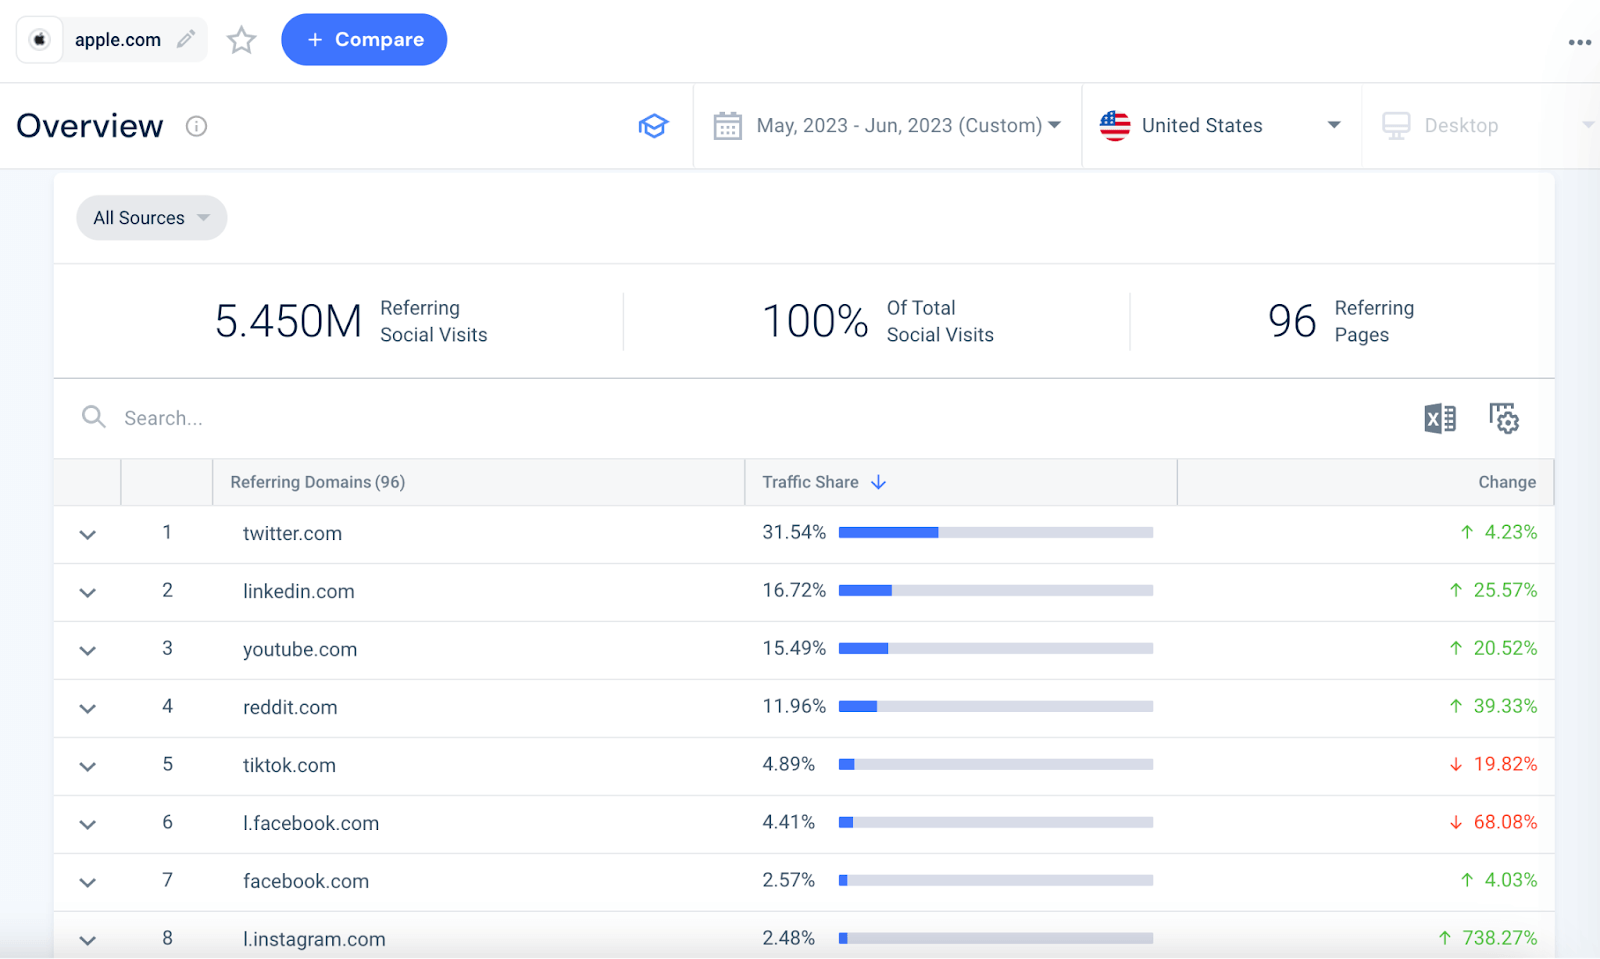Open the Overview info tooltip icon
Screen dimensions: 1600x959
point(196,126)
